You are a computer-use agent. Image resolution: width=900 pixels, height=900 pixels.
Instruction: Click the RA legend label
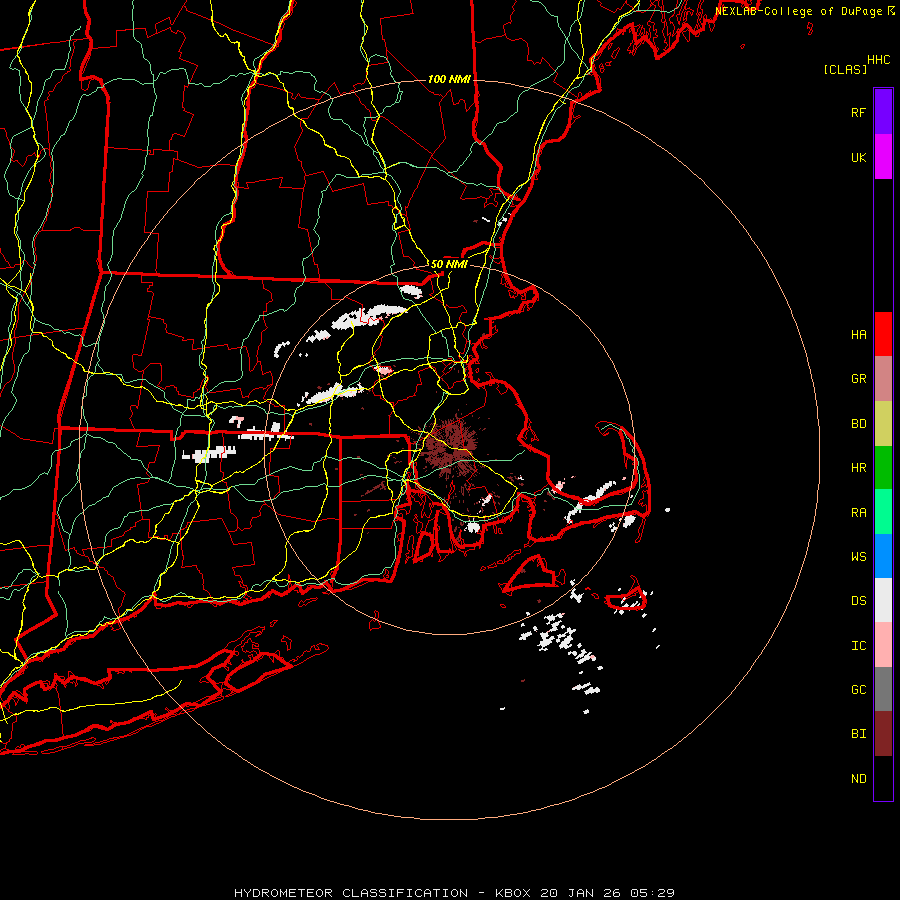pyautogui.click(x=858, y=513)
